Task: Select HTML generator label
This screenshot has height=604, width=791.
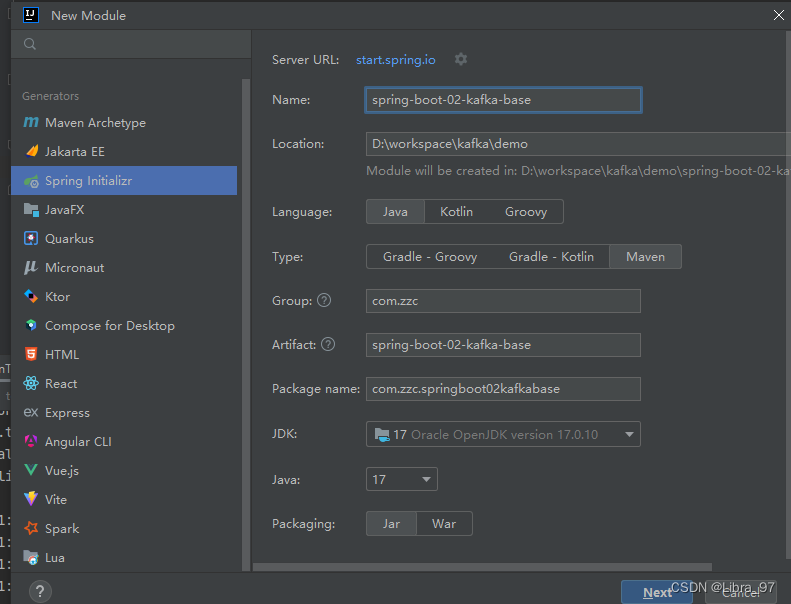Action: pyautogui.click(x=62, y=355)
